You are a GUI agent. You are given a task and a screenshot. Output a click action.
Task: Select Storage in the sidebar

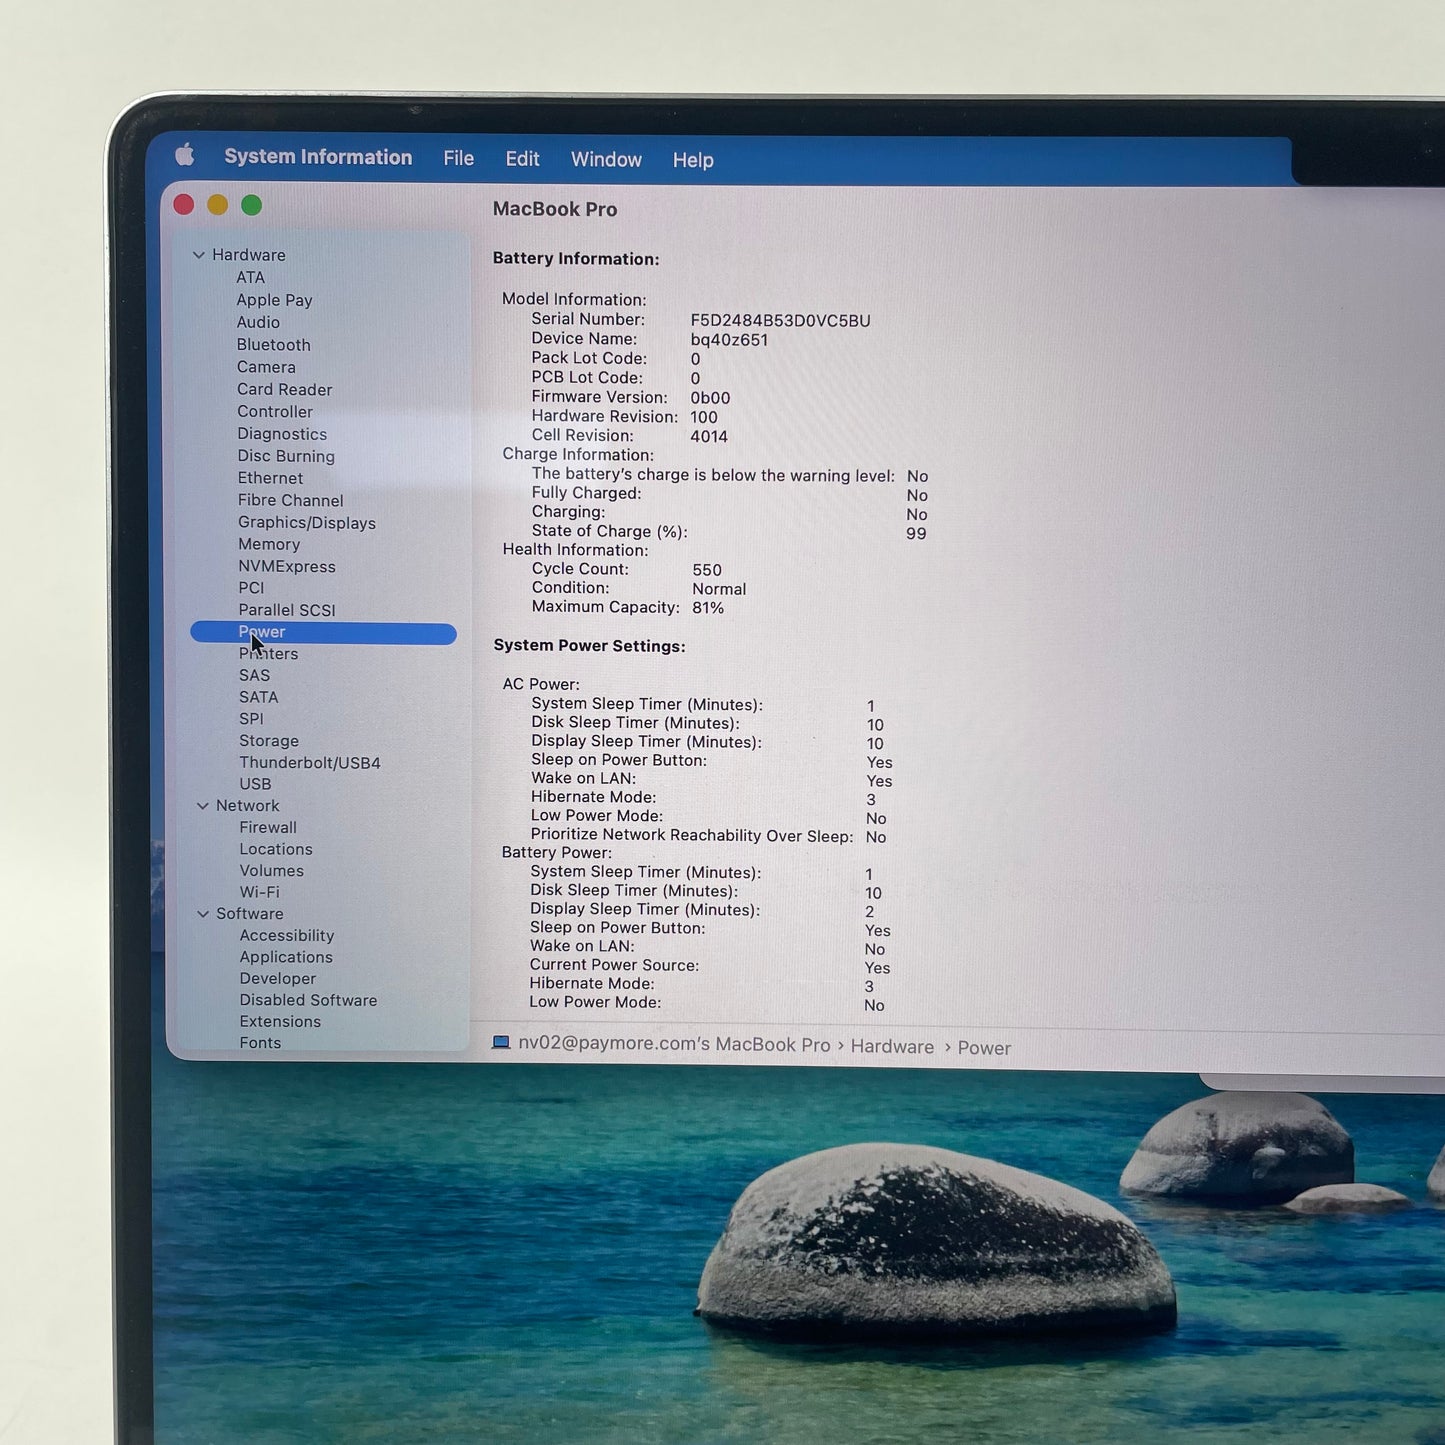269,741
